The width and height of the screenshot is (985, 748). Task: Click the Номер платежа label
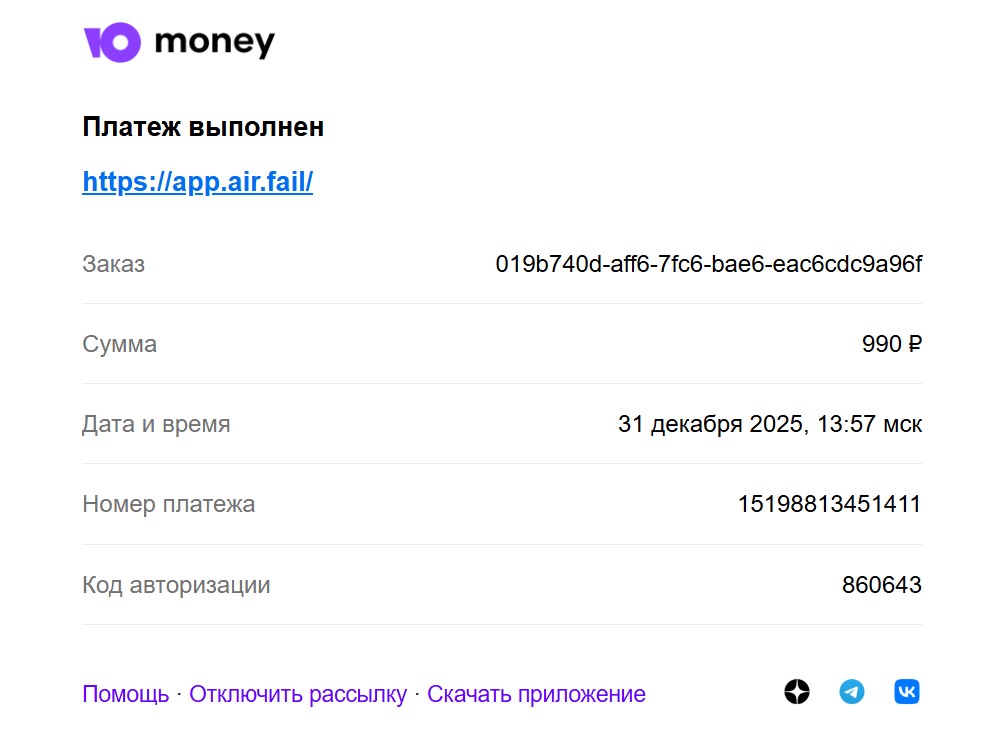point(168,504)
